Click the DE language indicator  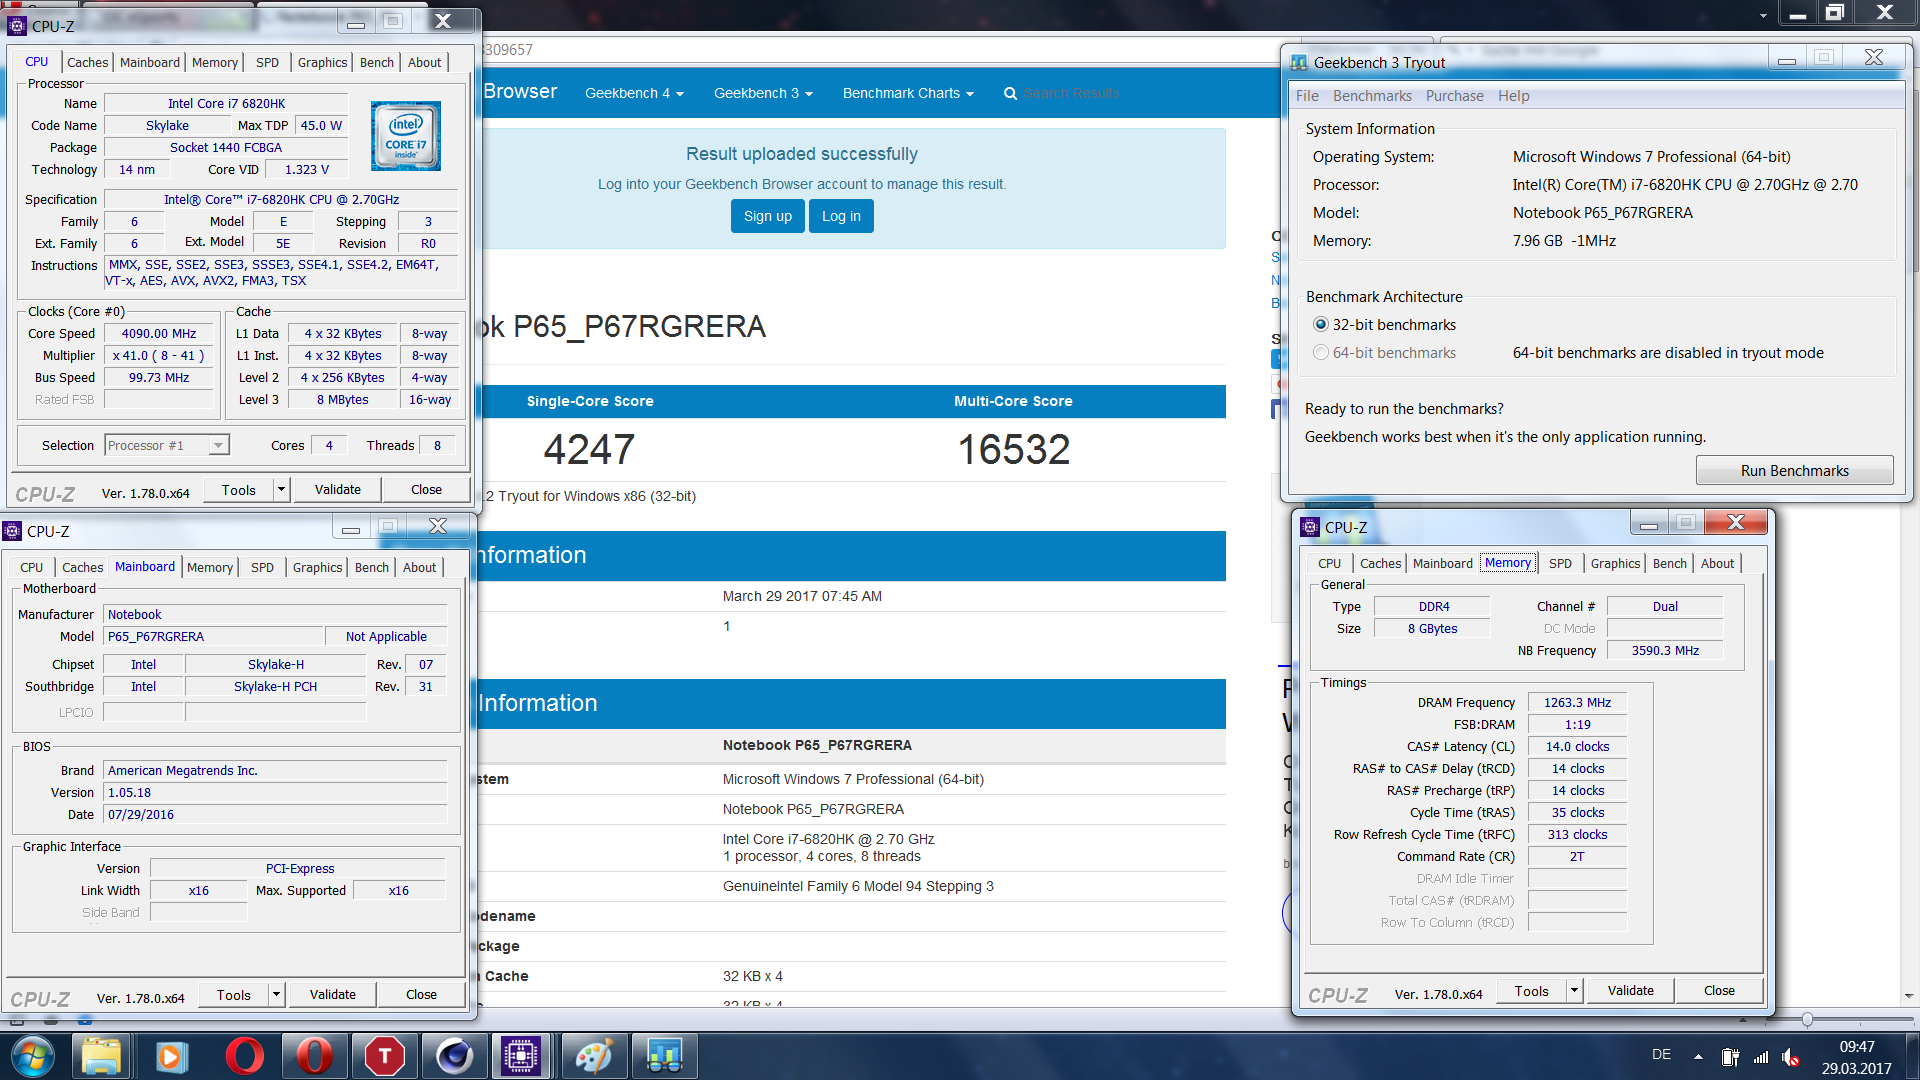[x=1661, y=1054]
